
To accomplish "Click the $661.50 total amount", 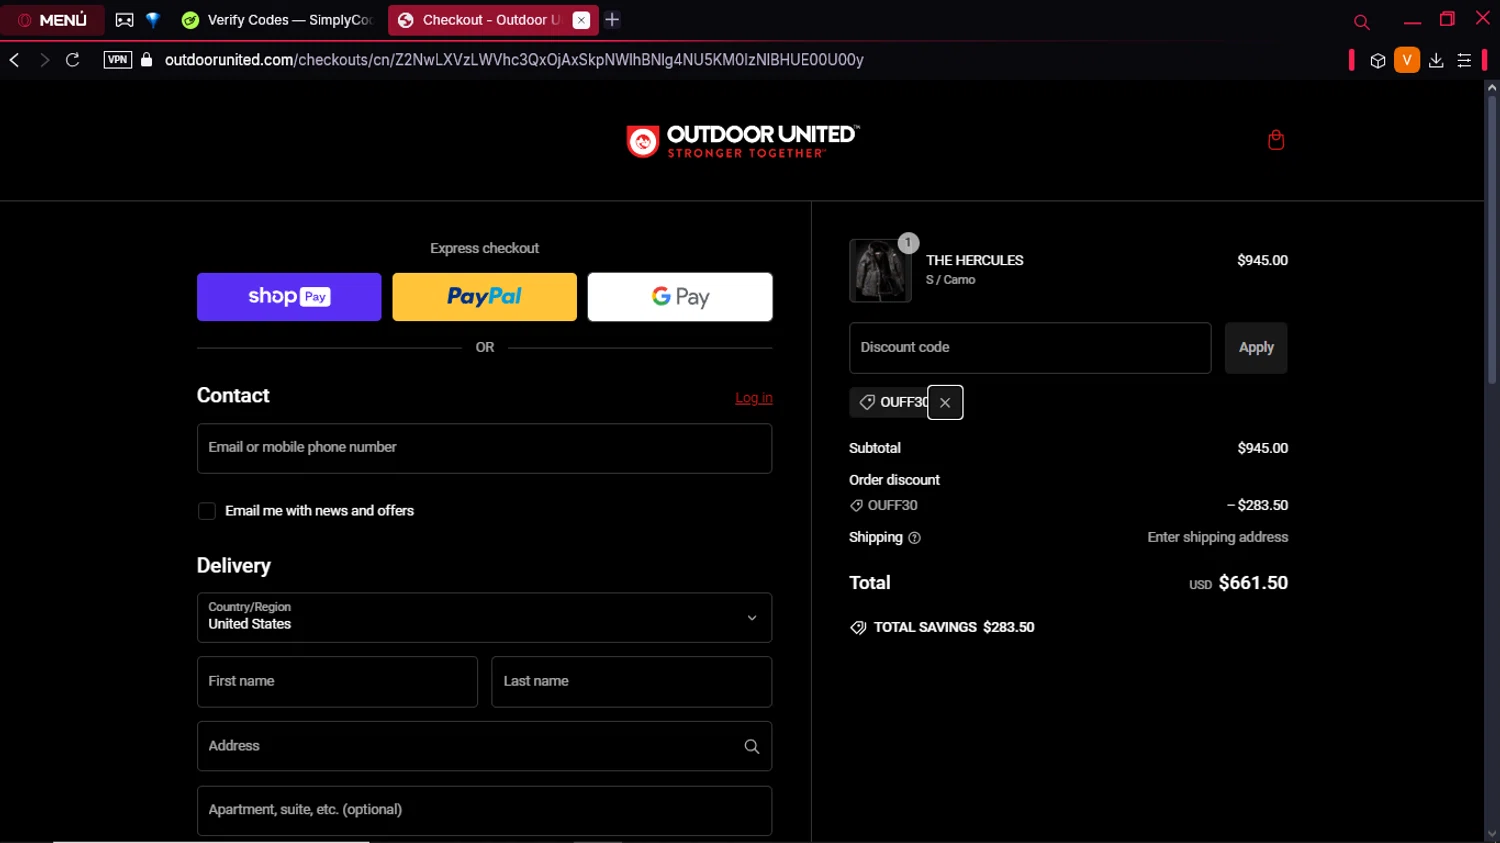I will [x=1253, y=583].
